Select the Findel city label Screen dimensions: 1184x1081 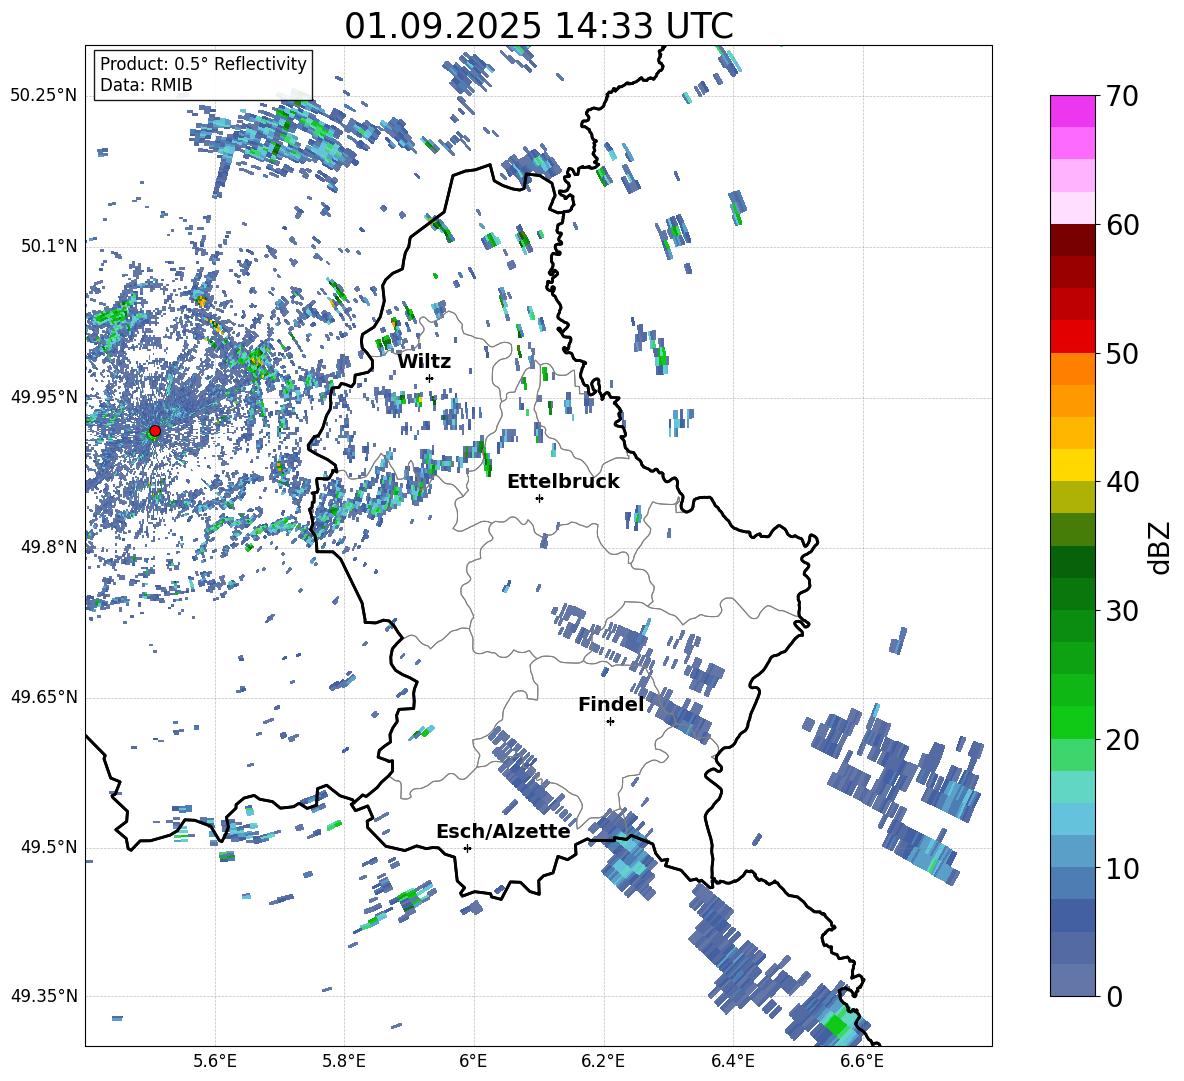pyautogui.click(x=611, y=704)
